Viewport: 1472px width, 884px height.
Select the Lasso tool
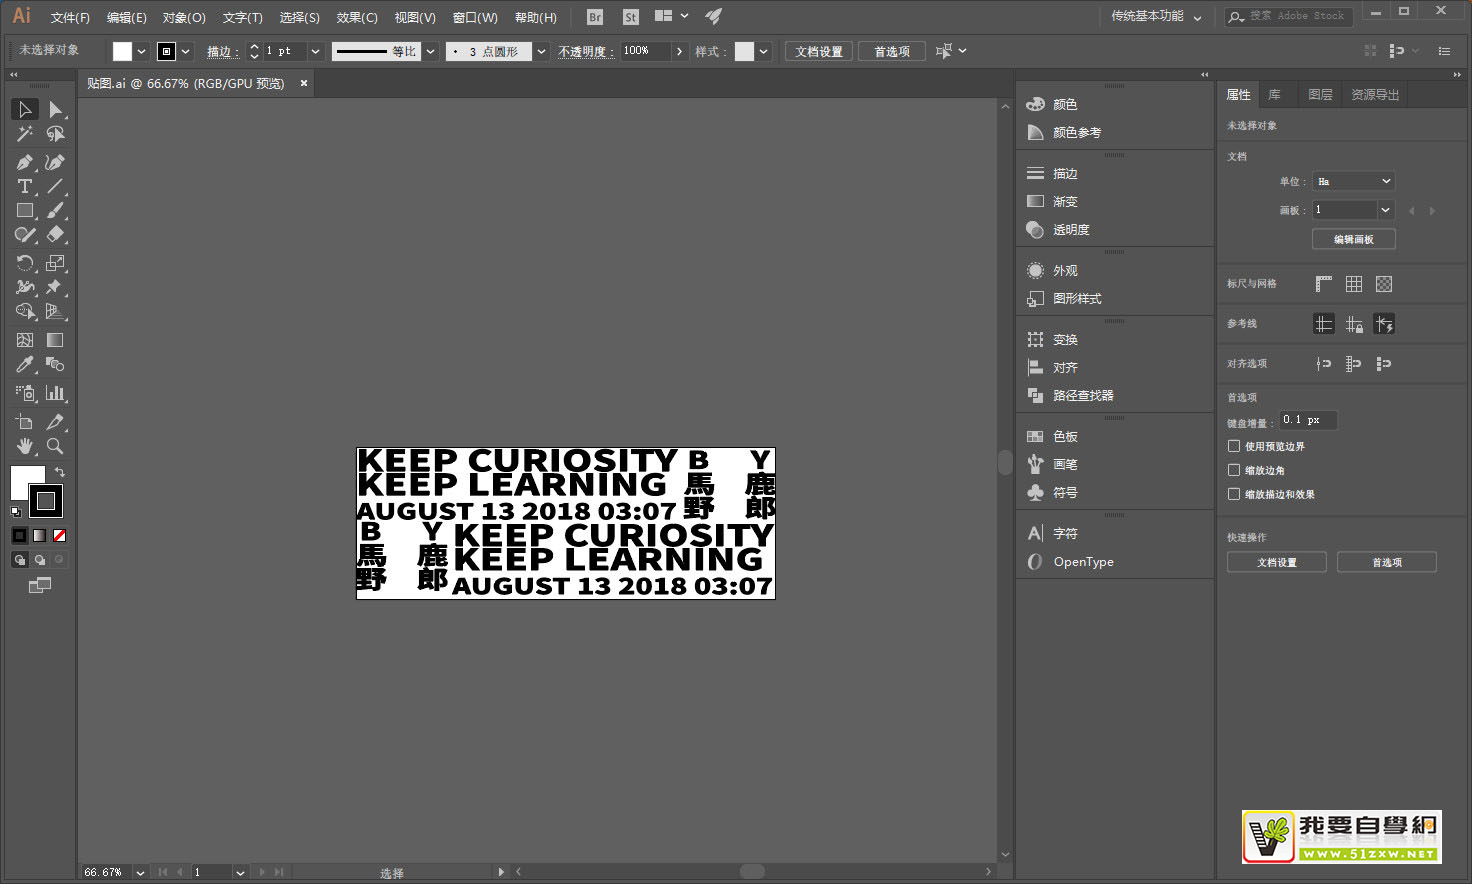tap(55, 133)
